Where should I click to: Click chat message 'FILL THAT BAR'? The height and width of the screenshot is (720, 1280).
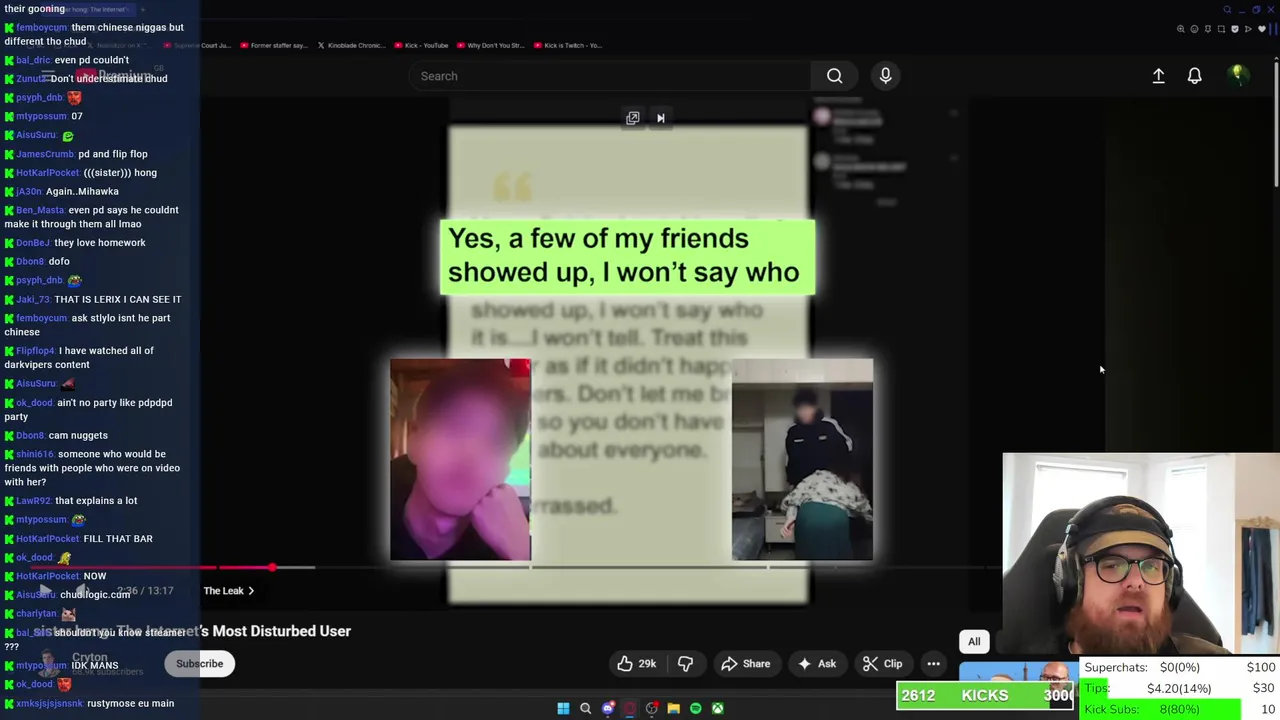click(x=118, y=538)
